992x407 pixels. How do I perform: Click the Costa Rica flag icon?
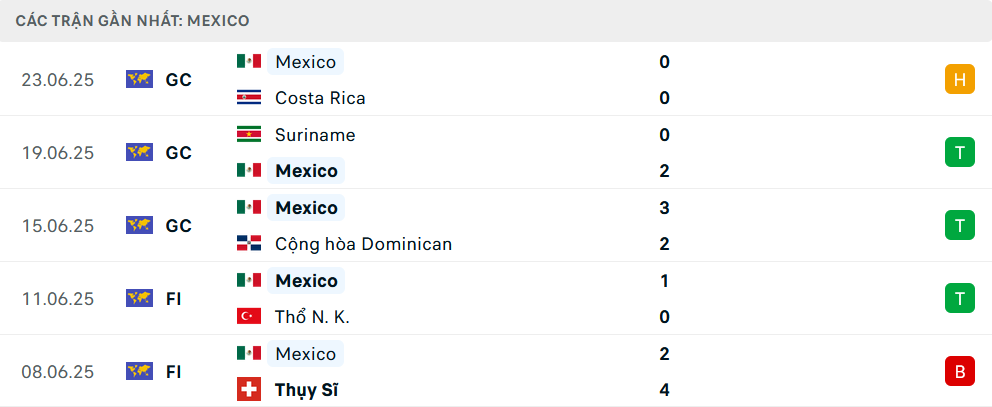click(249, 97)
